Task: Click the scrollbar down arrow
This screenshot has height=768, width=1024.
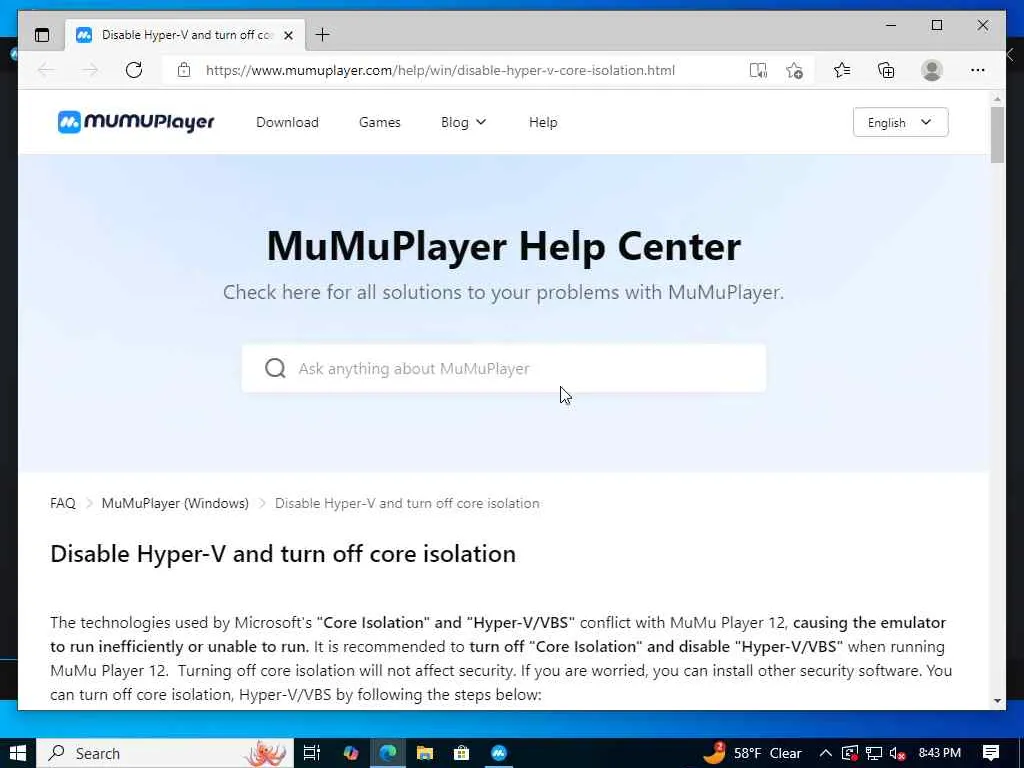Action: [997, 701]
